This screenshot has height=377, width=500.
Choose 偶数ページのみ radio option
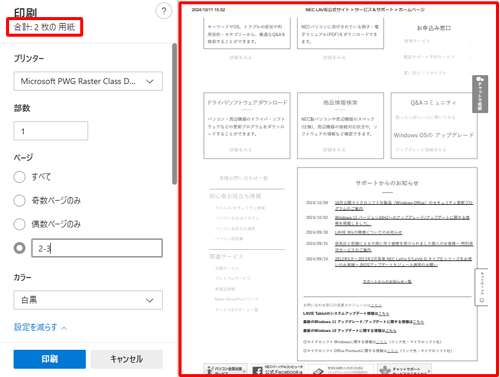click(x=19, y=224)
